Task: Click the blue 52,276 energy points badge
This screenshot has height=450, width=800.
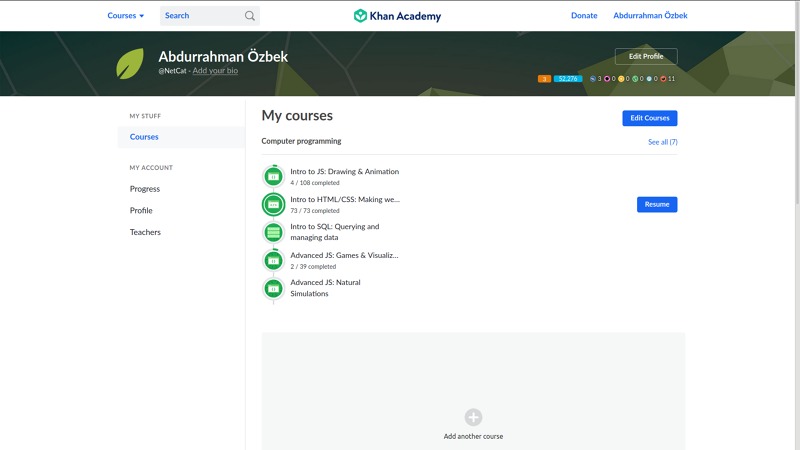Action: [568, 79]
